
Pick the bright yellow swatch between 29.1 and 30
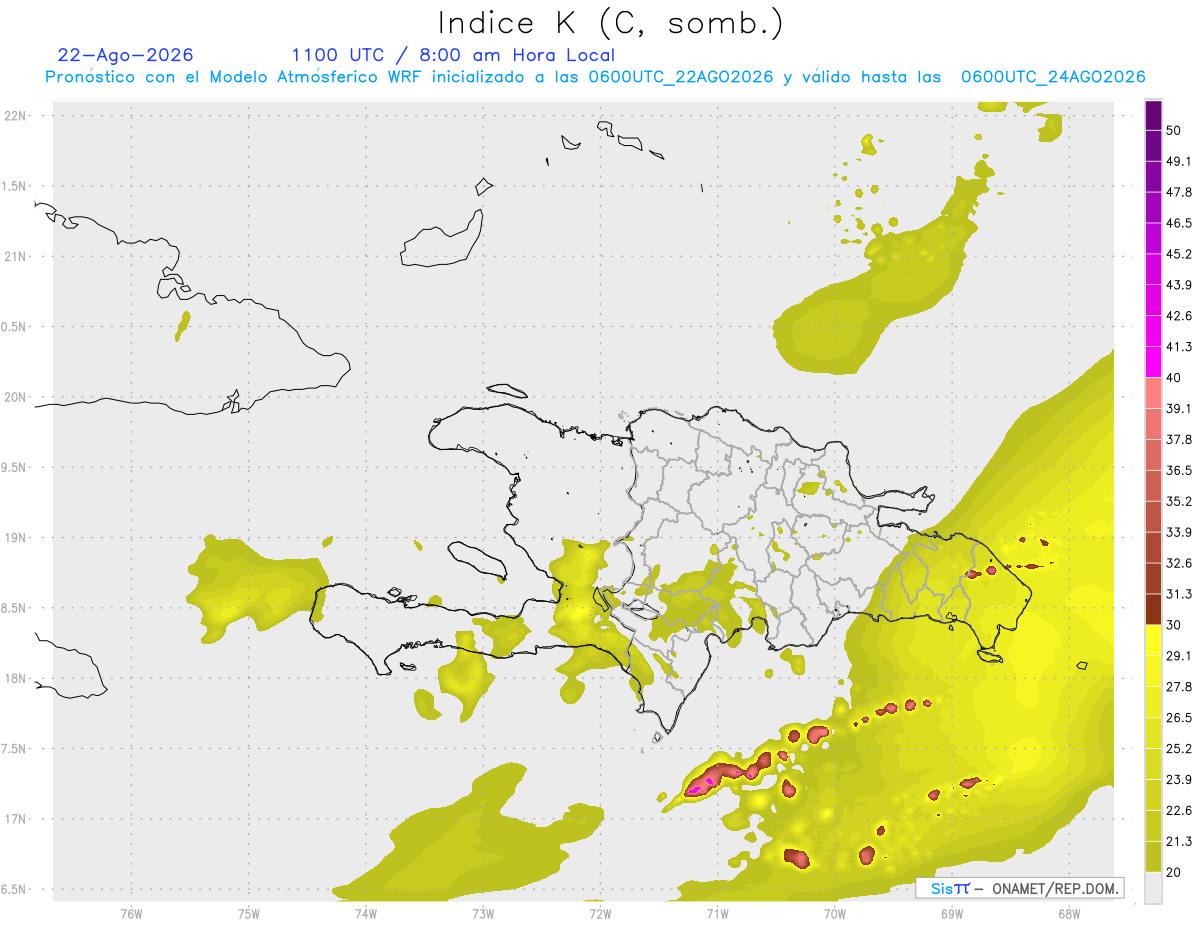point(1154,641)
